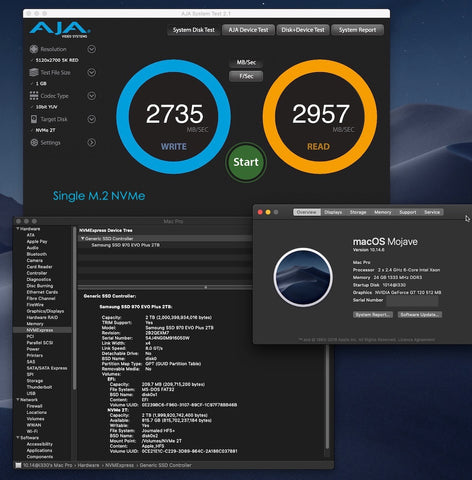Select USB in Hardware list

(31, 393)
